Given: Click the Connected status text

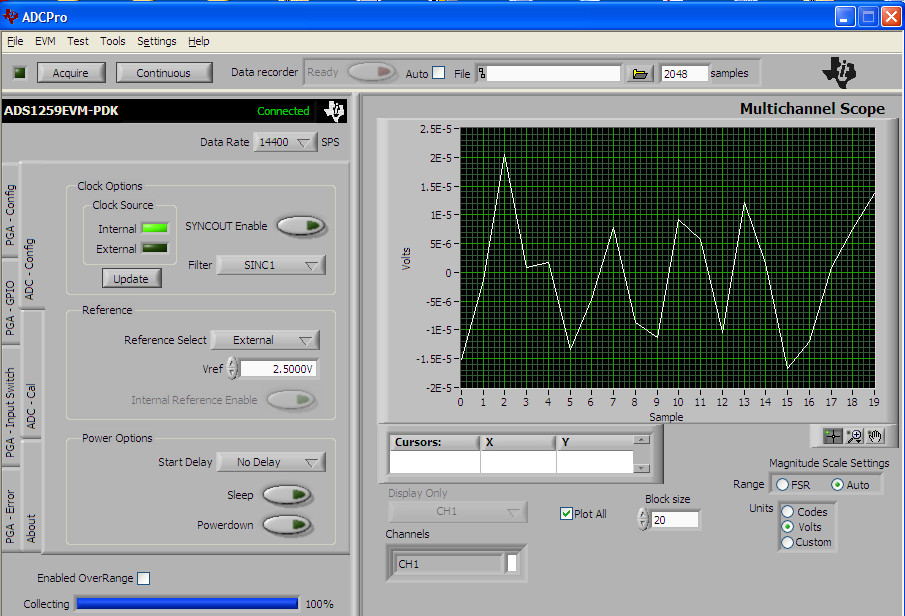Looking at the screenshot, I should point(283,111).
